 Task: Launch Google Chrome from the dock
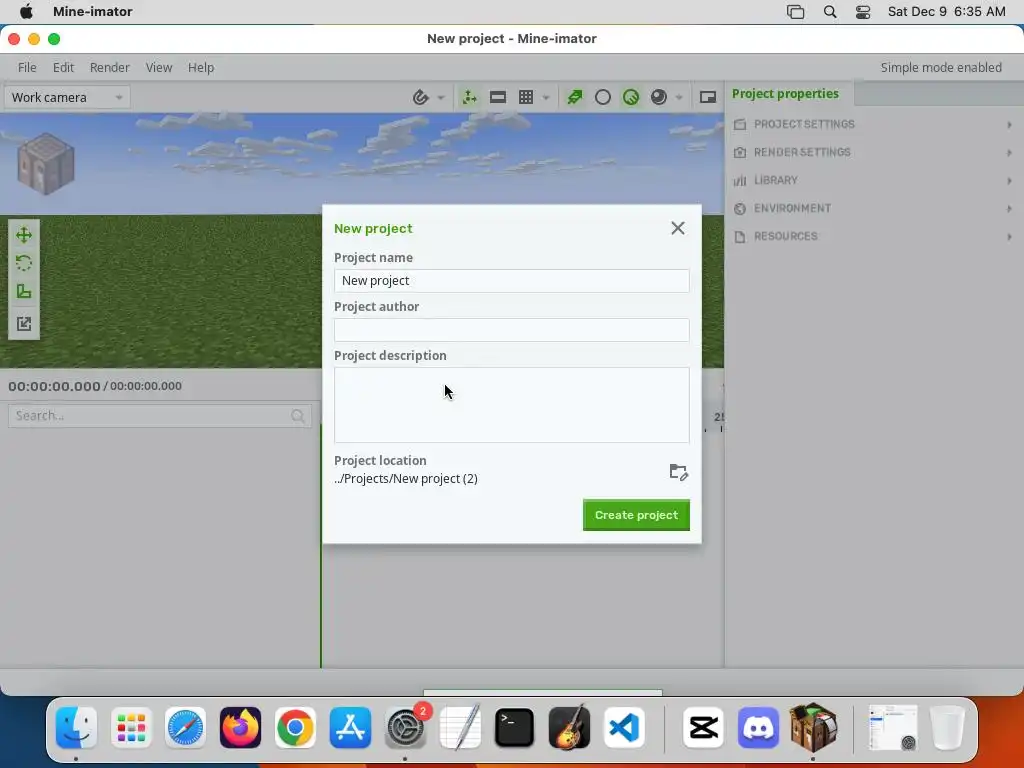[295, 728]
